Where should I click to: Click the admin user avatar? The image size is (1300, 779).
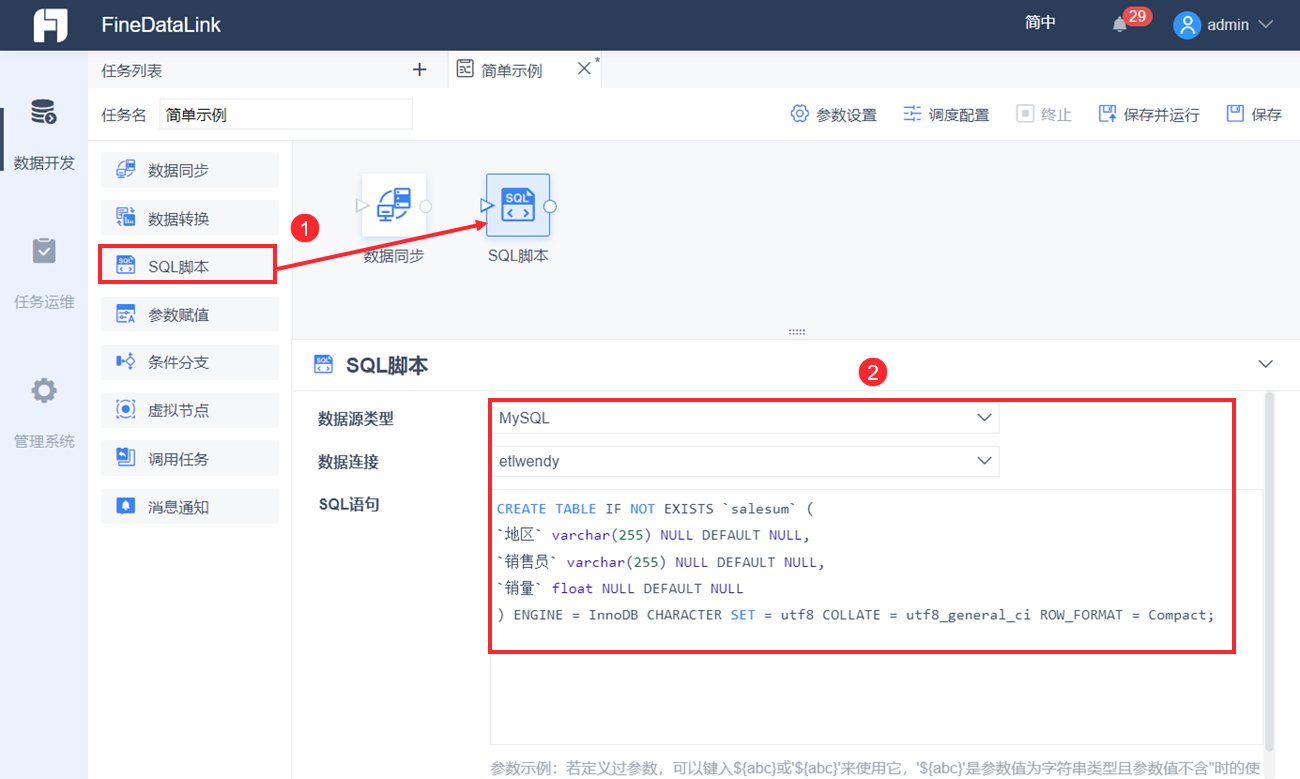pos(1187,25)
